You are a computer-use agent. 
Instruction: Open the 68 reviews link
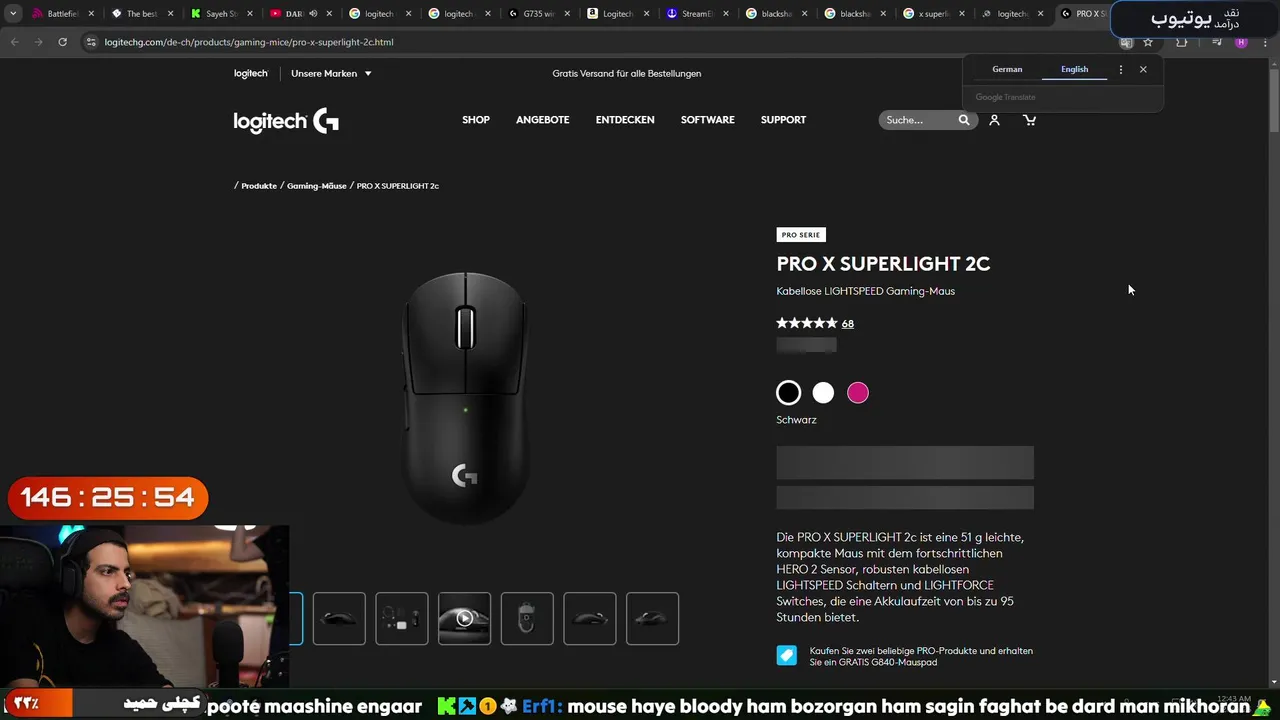click(x=847, y=324)
